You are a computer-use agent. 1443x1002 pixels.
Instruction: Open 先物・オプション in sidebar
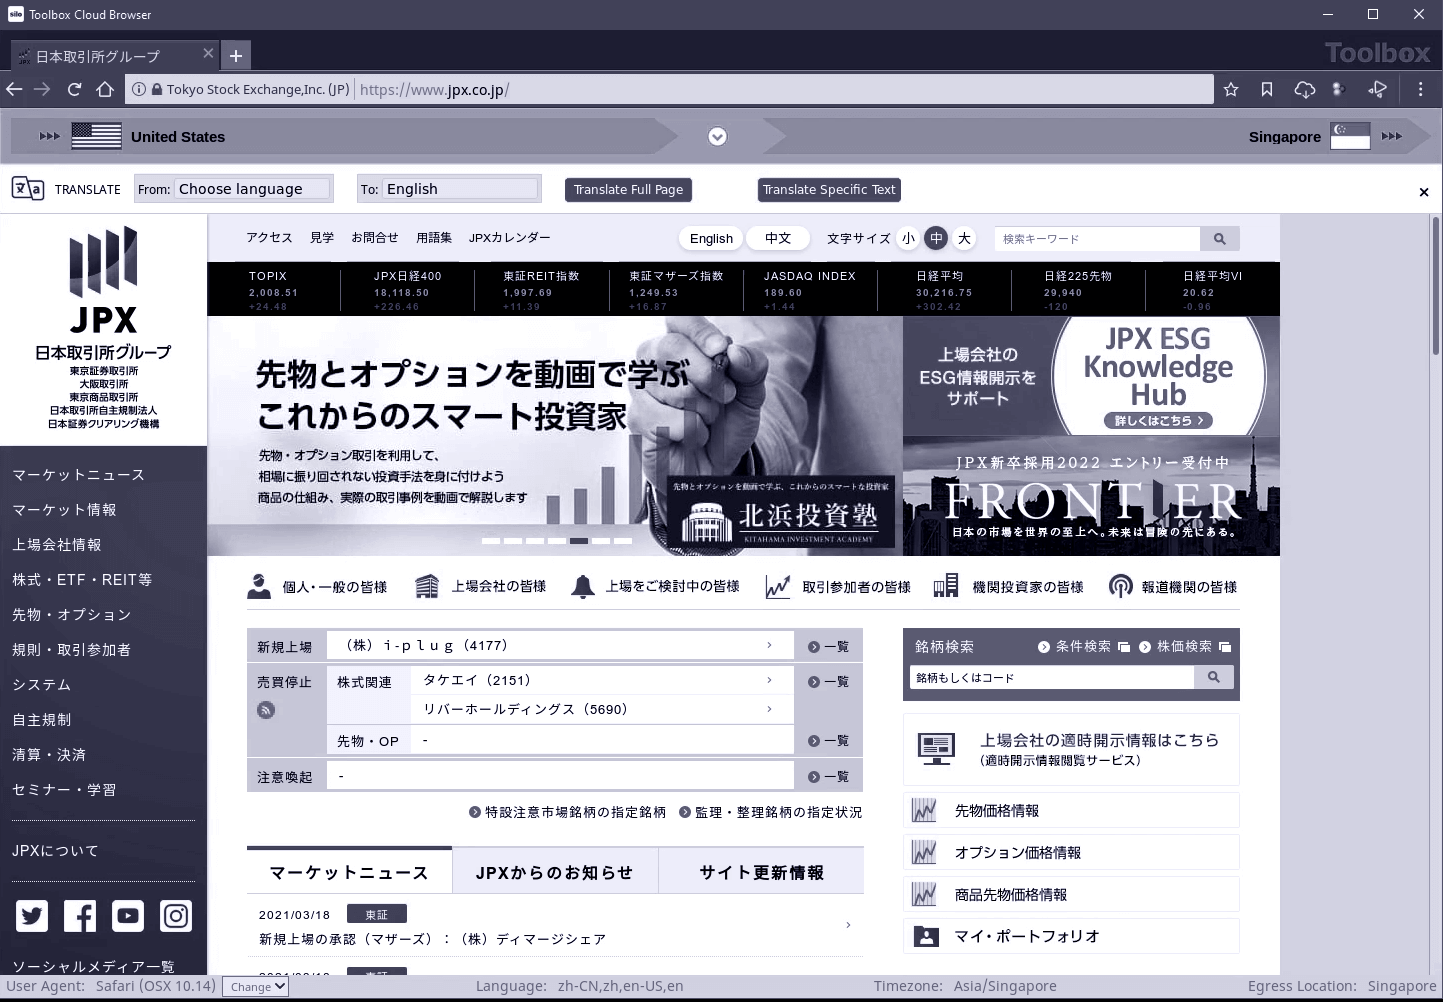(x=71, y=615)
